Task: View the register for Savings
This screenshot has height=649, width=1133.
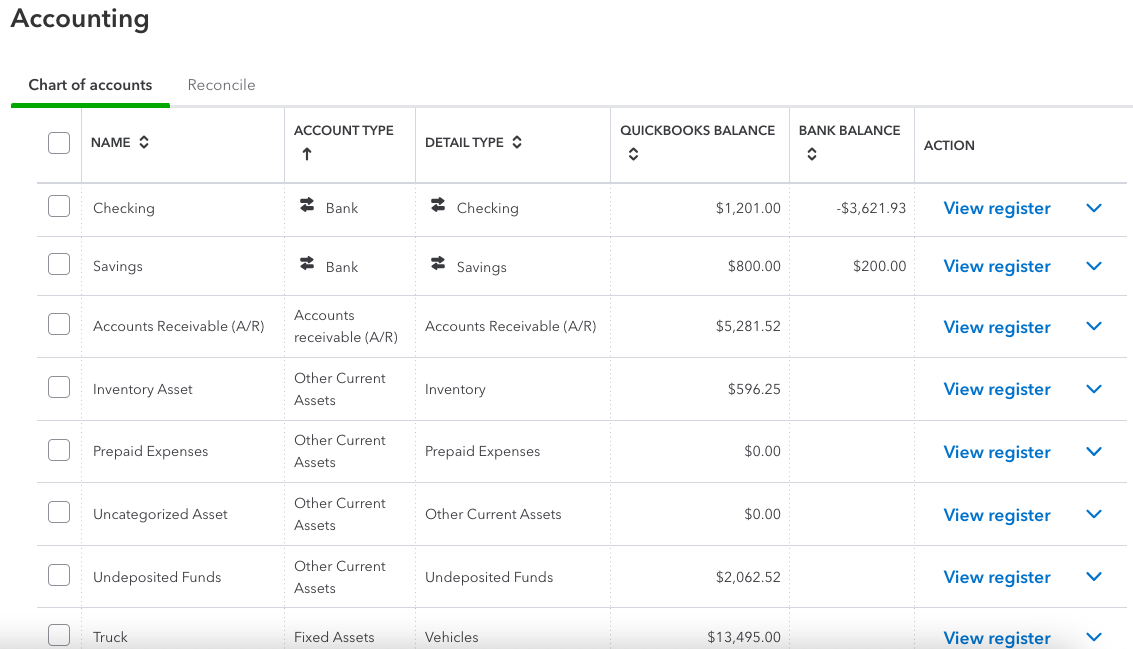Action: point(996,266)
